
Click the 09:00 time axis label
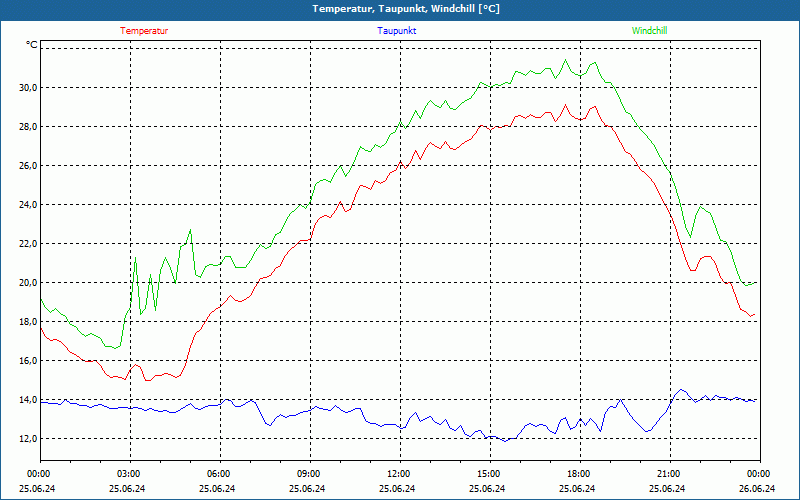click(308, 474)
